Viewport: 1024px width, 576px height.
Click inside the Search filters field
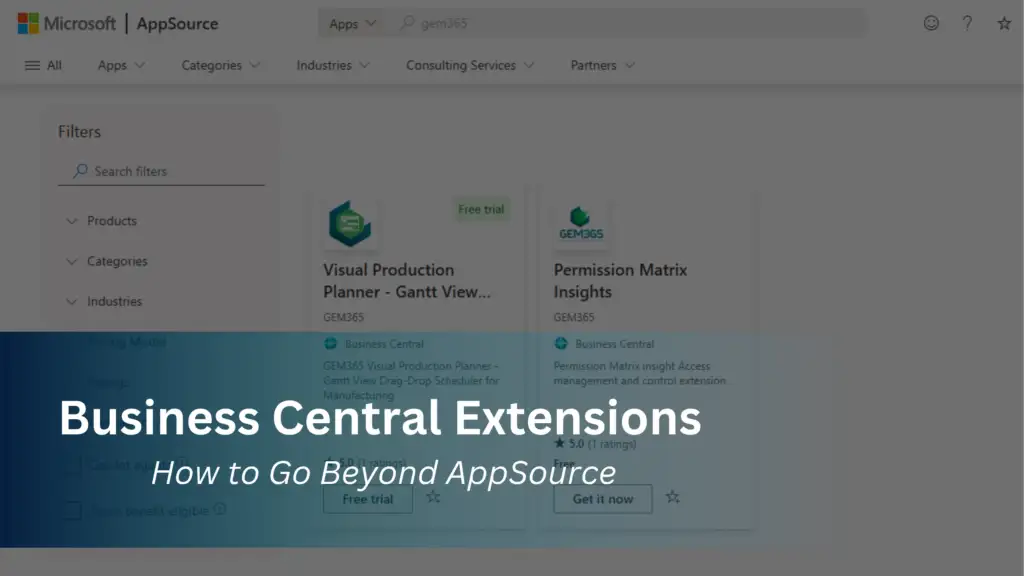pyautogui.click(x=160, y=170)
